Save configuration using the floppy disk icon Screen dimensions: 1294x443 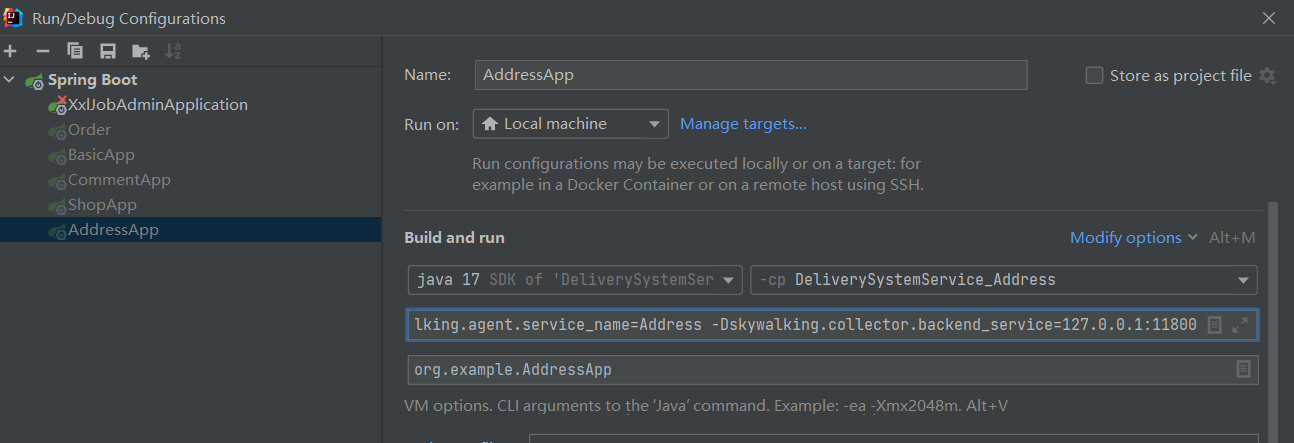[x=107, y=51]
